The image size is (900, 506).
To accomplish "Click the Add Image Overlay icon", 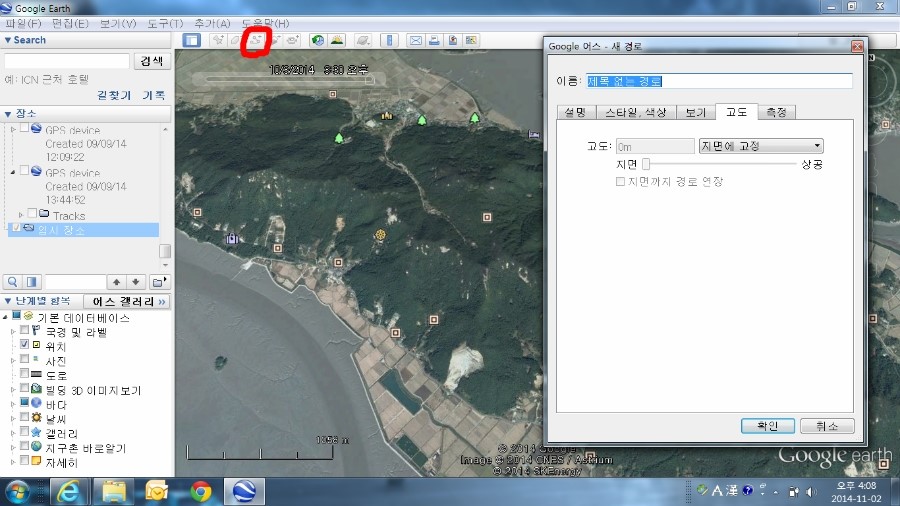I will [276, 40].
